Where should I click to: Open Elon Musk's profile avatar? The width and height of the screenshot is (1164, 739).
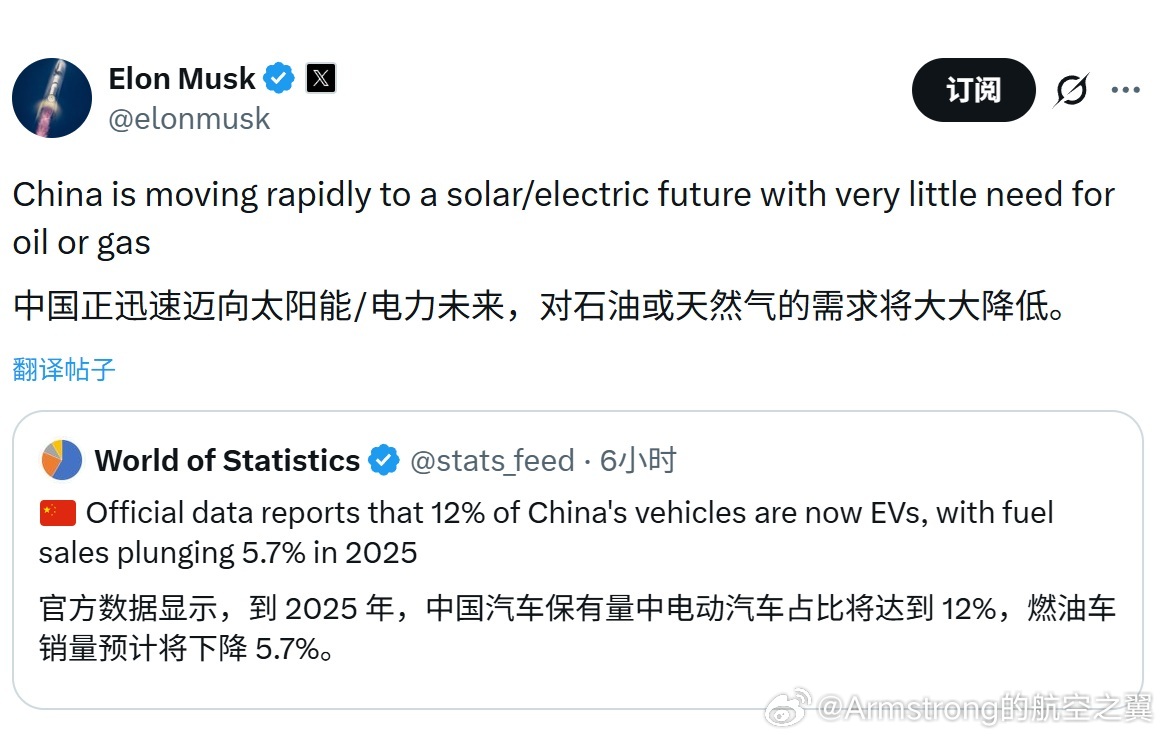pyautogui.click(x=51, y=98)
